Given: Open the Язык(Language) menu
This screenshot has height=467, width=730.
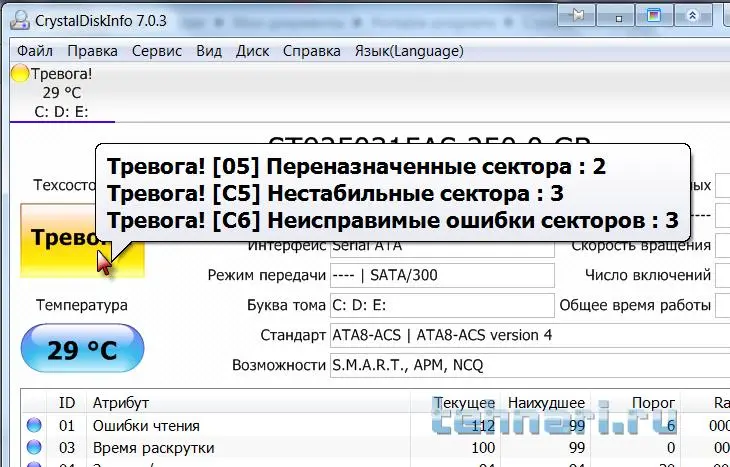Looking at the screenshot, I should (409, 51).
